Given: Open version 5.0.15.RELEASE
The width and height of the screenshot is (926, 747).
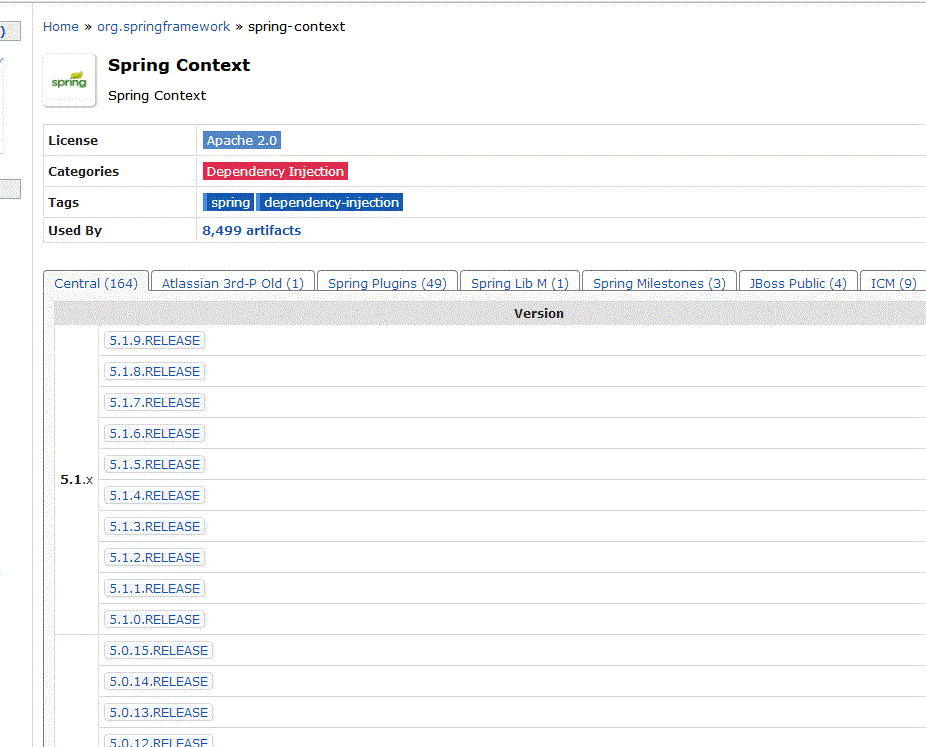Looking at the screenshot, I should click(x=158, y=650).
